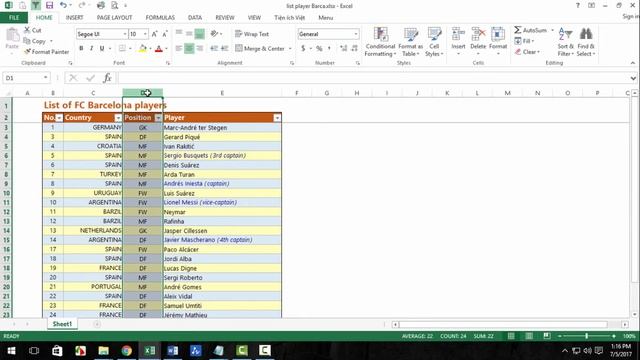Switch to the INSERT tab
The height and width of the screenshot is (360, 640).
(x=74, y=18)
